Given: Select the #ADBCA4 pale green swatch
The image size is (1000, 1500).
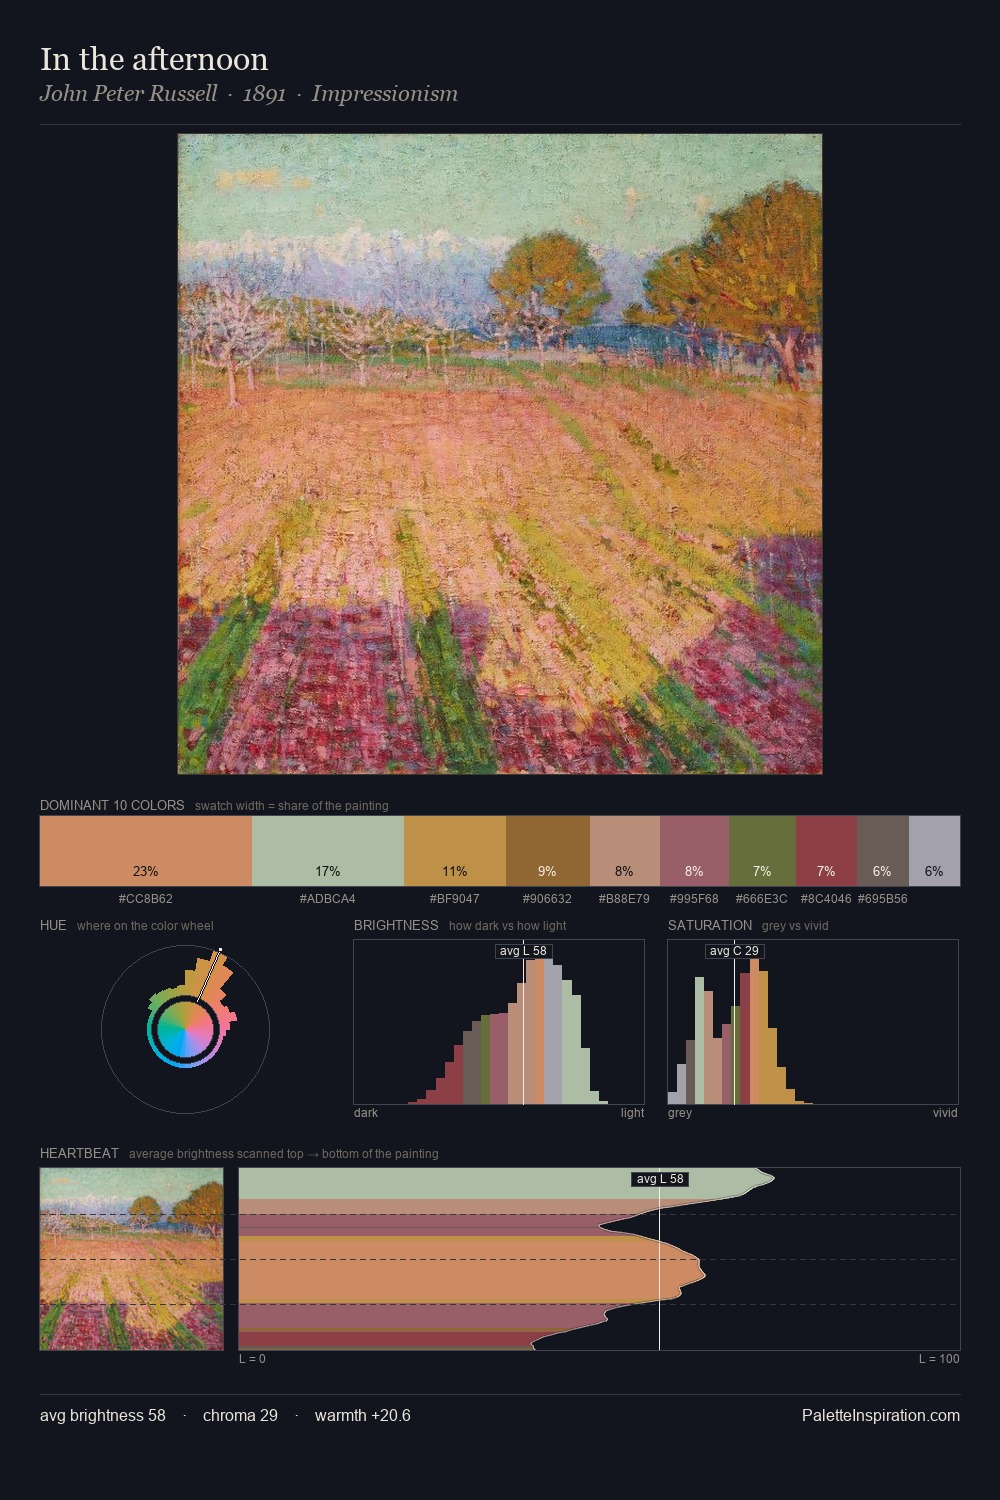Looking at the screenshot, I should pos(328,851).
